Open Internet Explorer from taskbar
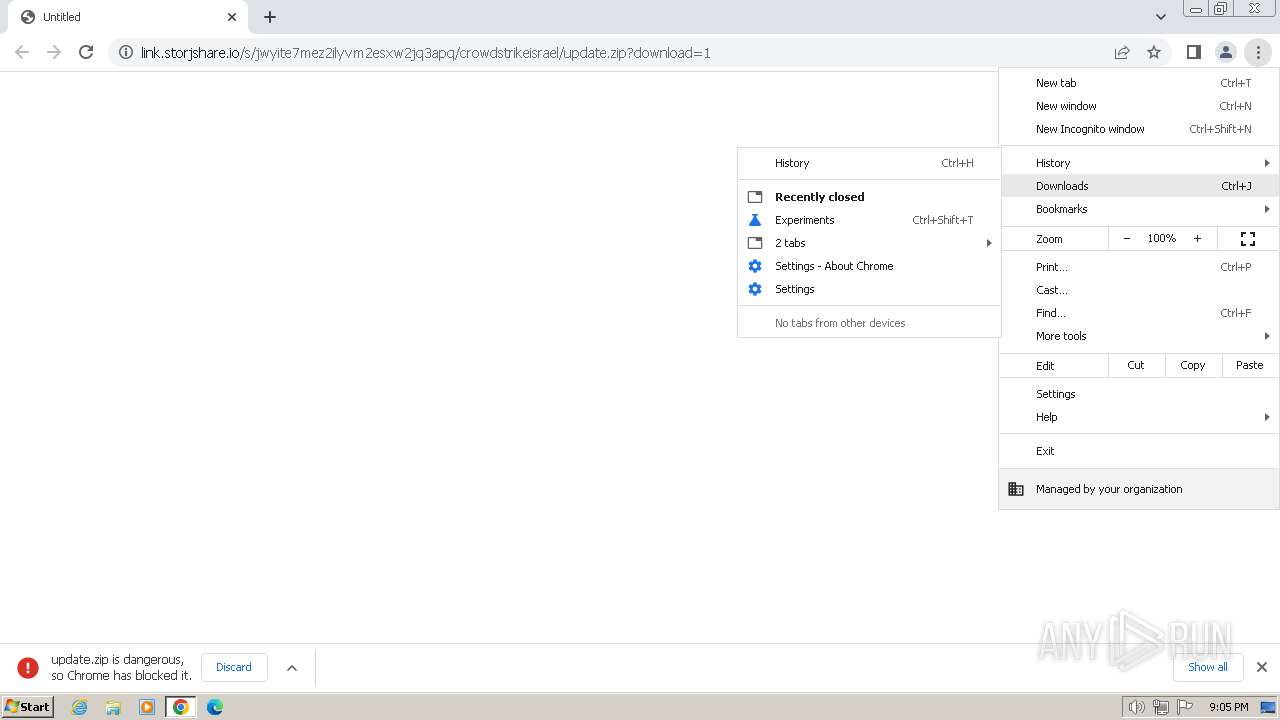The height and width of the screenshot is (720, 1280). click(x=80, y=707)
